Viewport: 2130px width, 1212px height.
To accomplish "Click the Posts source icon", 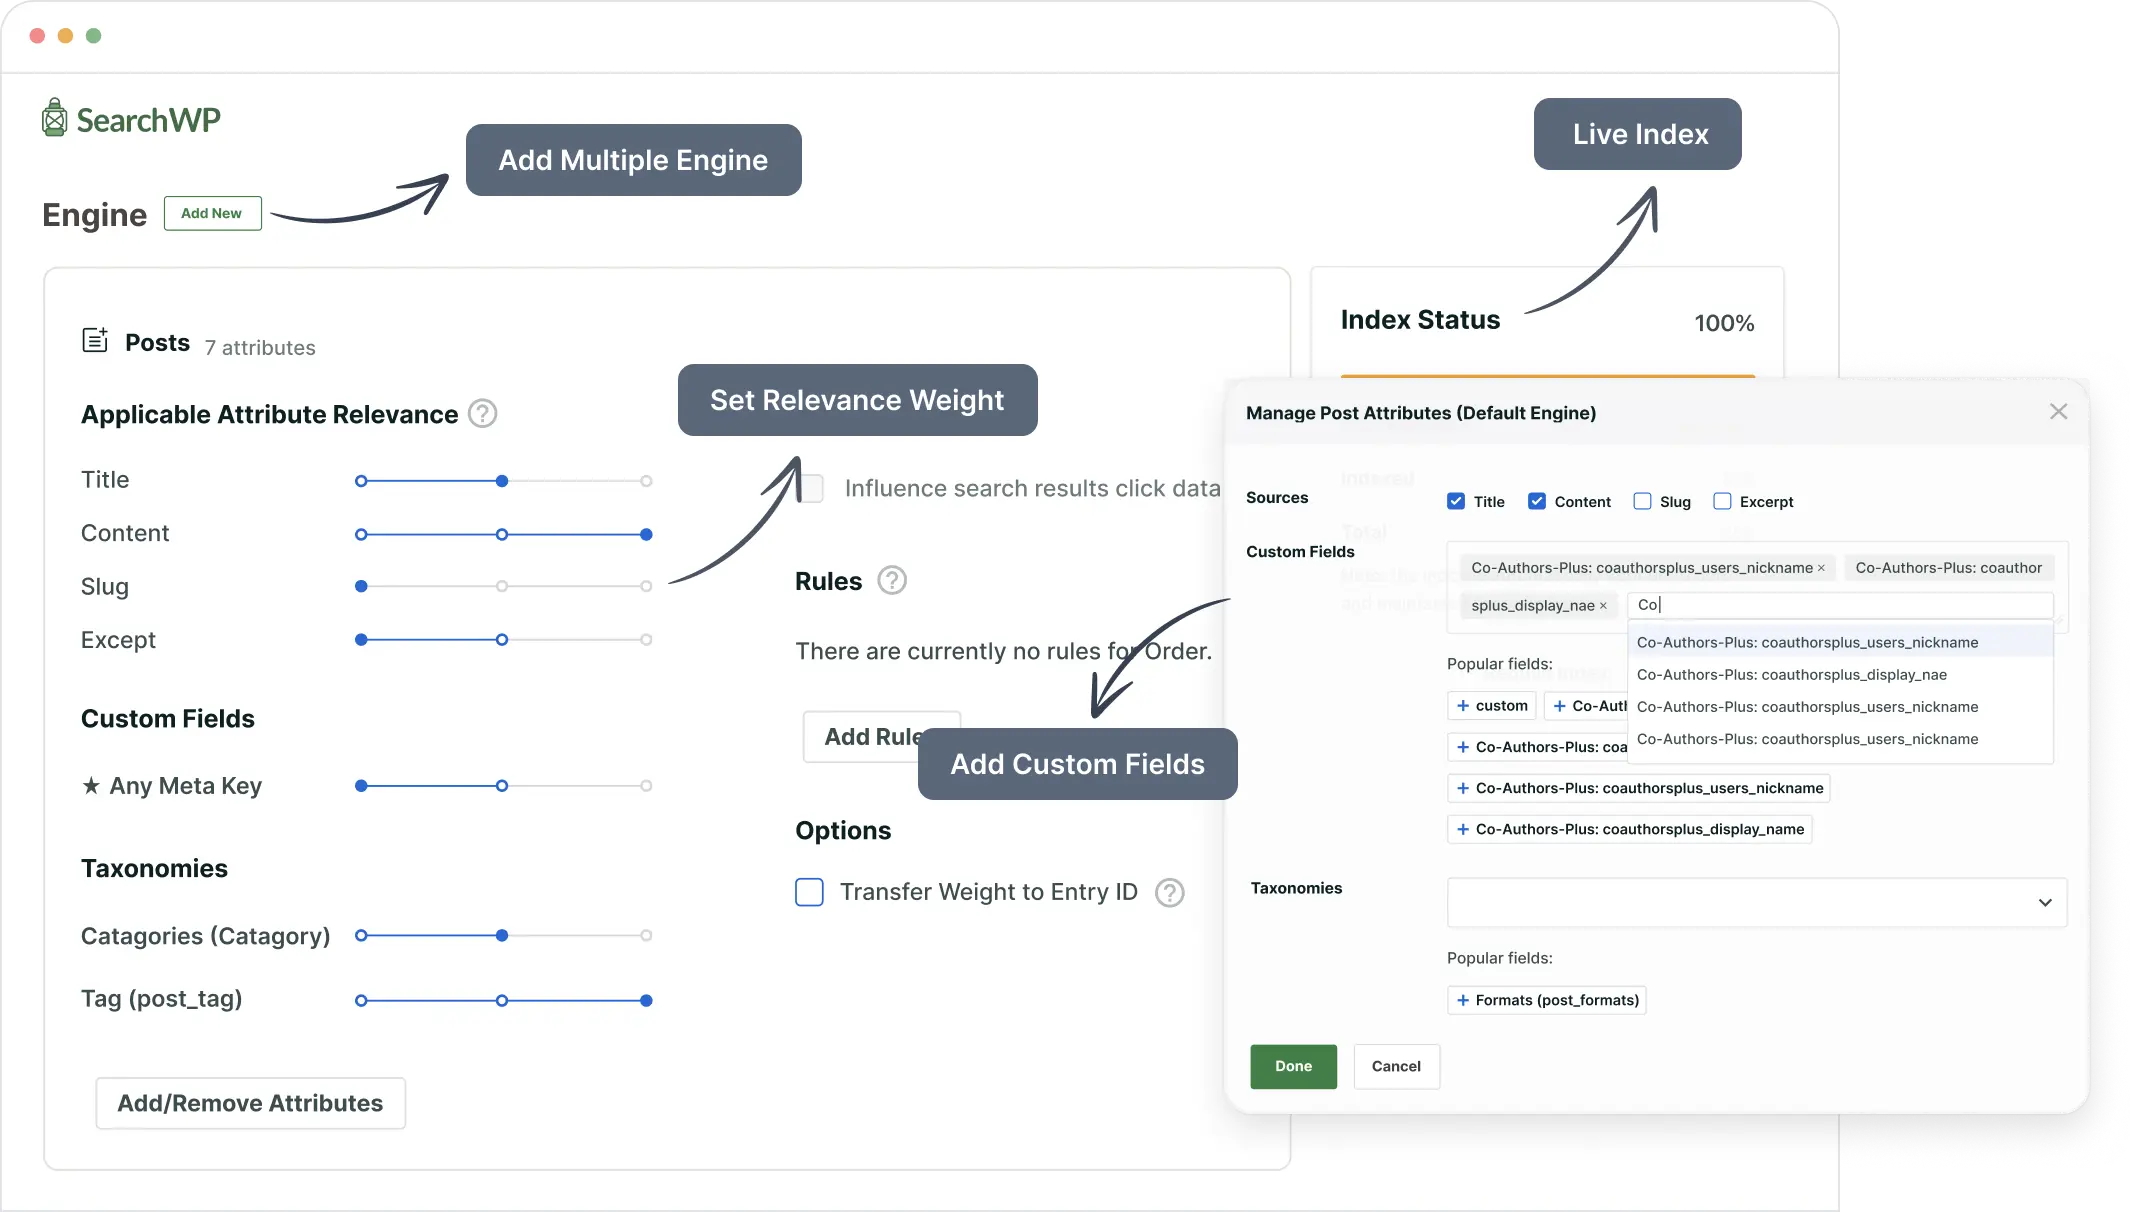I will (95, 340).
